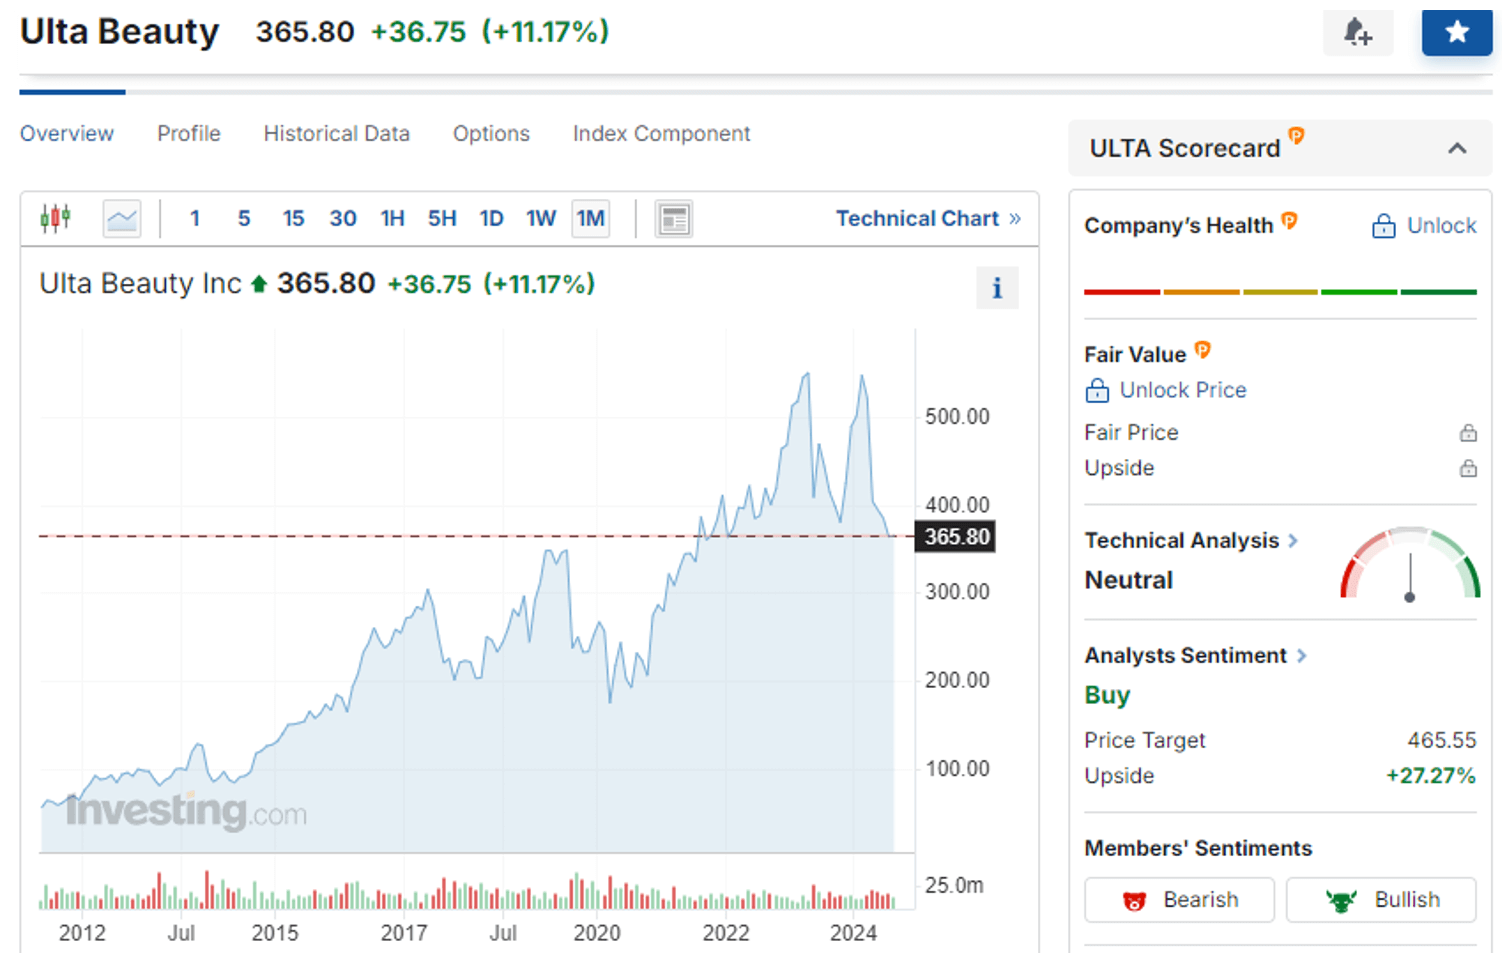This screenshot has width=1502, height=964.
Task: Expand the Analysts Sentiment section arrow
Action: point(1301,656)
